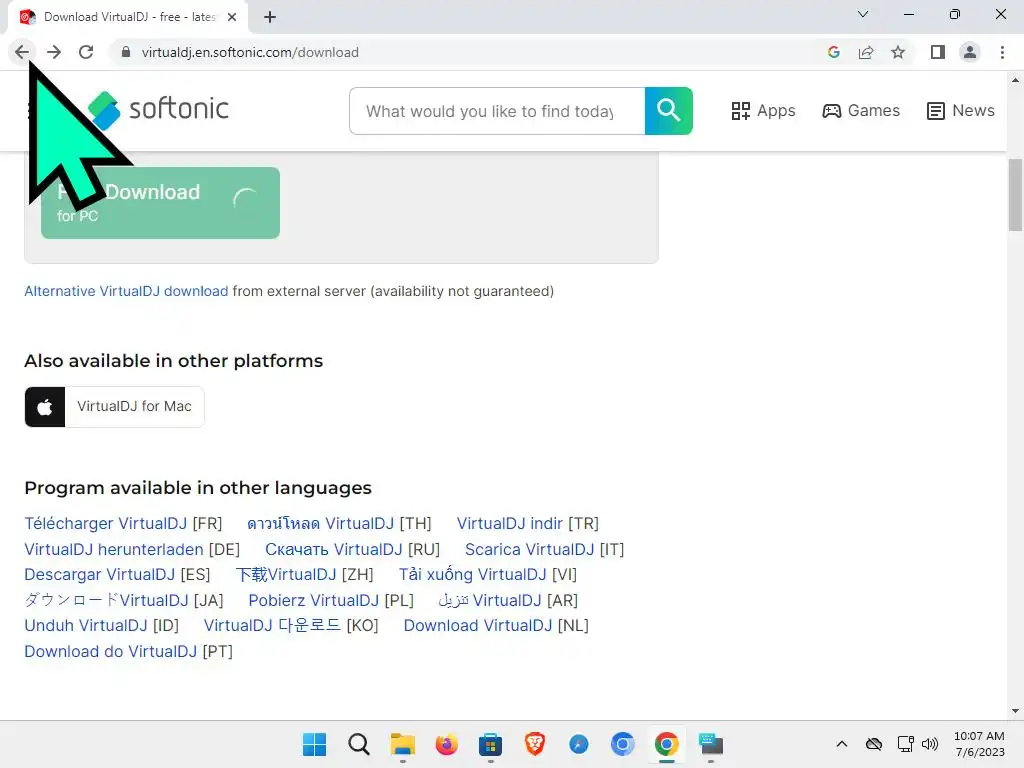Go to Softonic home logo
Image resolution: width=1024 pixels, height=768 pixels.
point(158,110)
